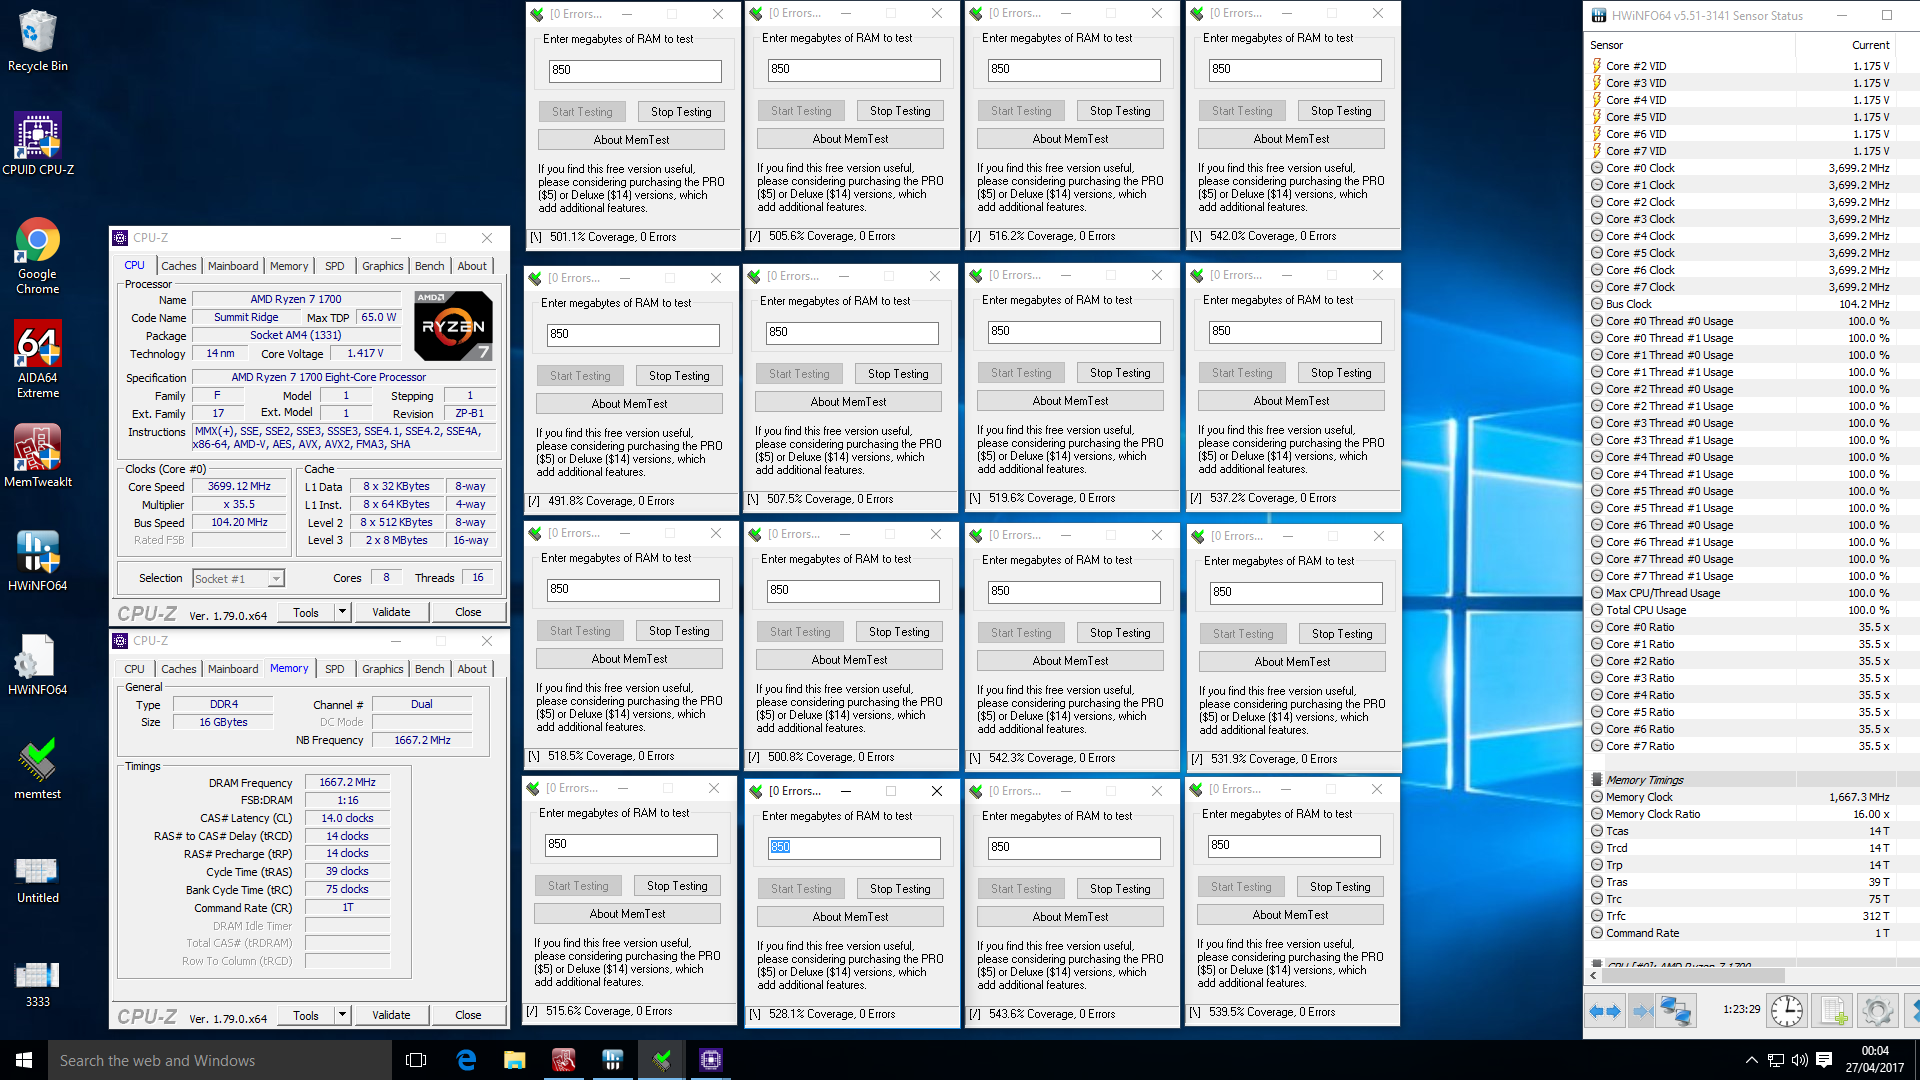1920x1080 pixels.
Task: Switch to Caches tab in CPU-Z showing processor info
Action: (179, 266)
